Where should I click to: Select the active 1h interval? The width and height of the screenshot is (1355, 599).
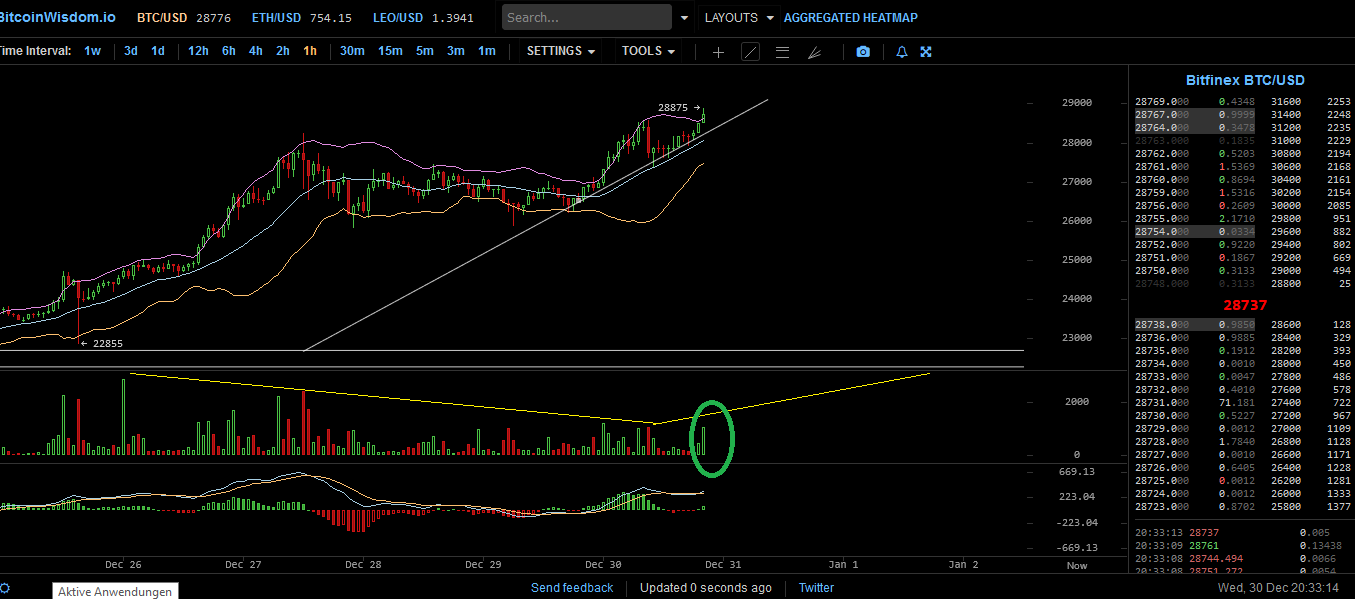pyautogui.click(x=310, y=51)
